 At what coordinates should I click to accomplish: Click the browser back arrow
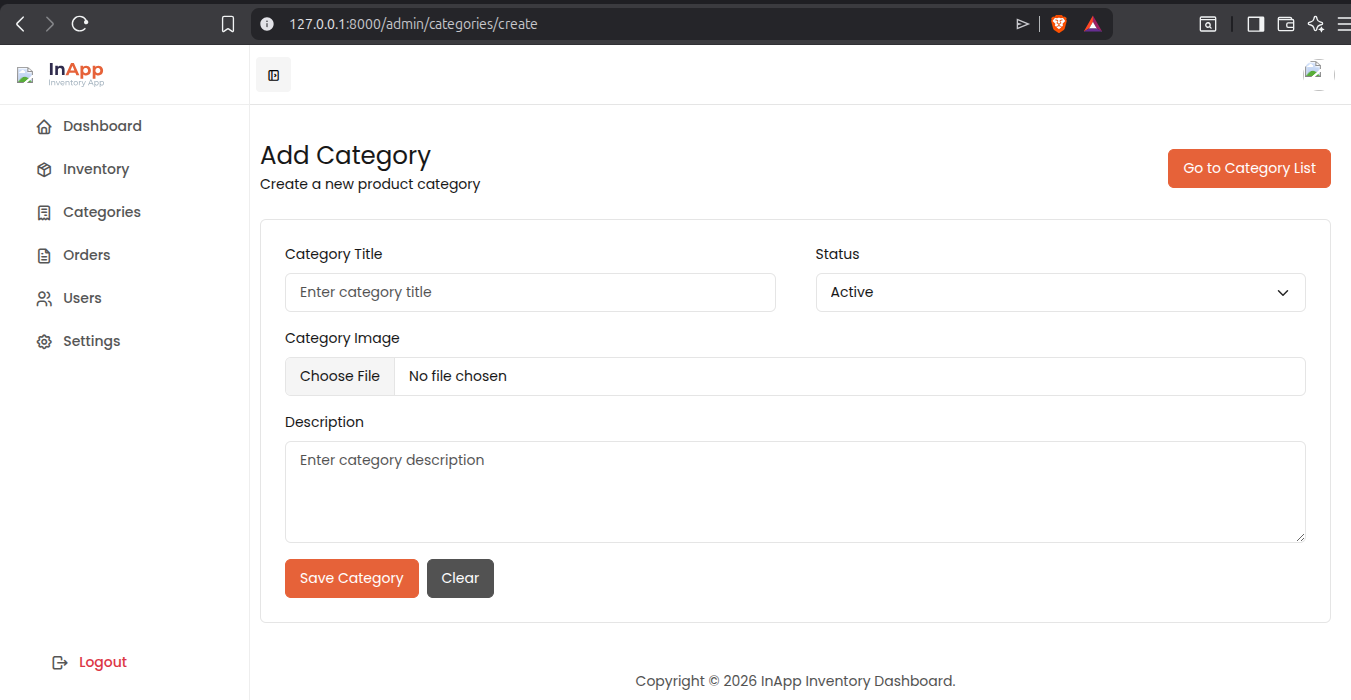click(20, 23)
